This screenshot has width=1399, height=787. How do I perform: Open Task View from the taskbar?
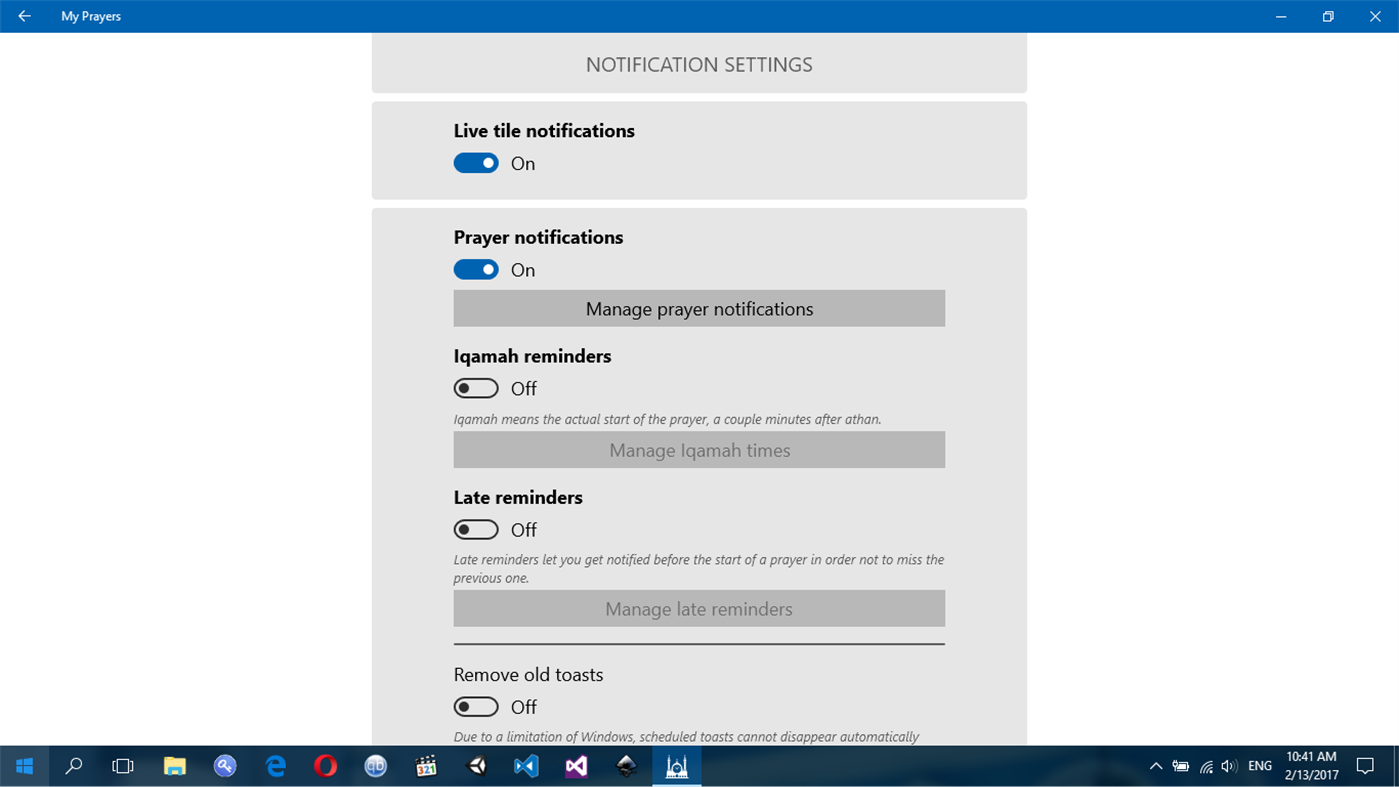point(123,766)
